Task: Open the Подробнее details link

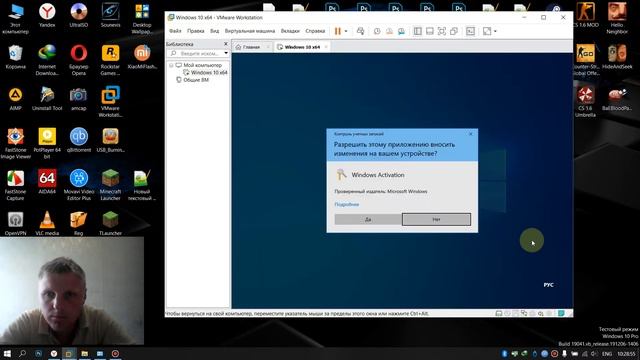Action: click(347, 204)
